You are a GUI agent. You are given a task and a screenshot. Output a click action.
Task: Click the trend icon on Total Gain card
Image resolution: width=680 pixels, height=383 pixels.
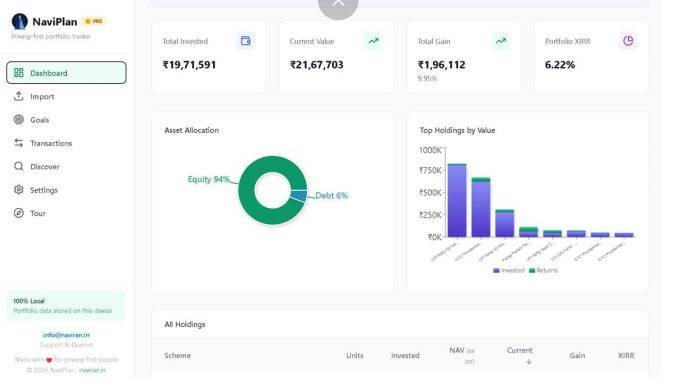500,41
